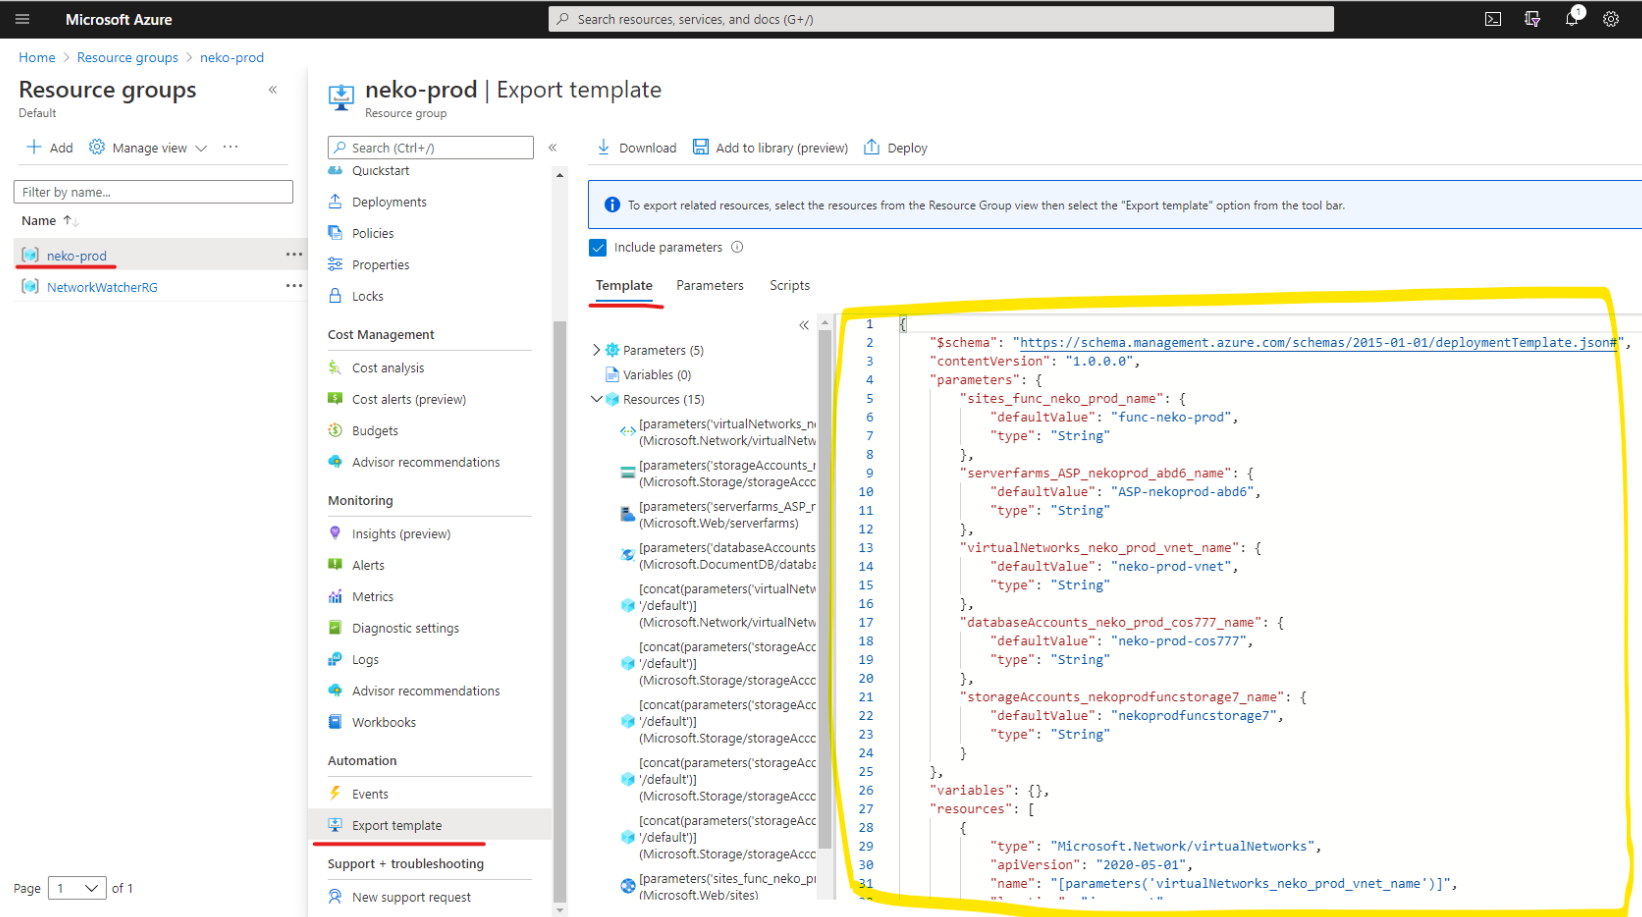The width and height of the screenshot is (1642, 917).
Task: Open the portal settings gear
Action: pyautogui.click(x=1610, y=18)
